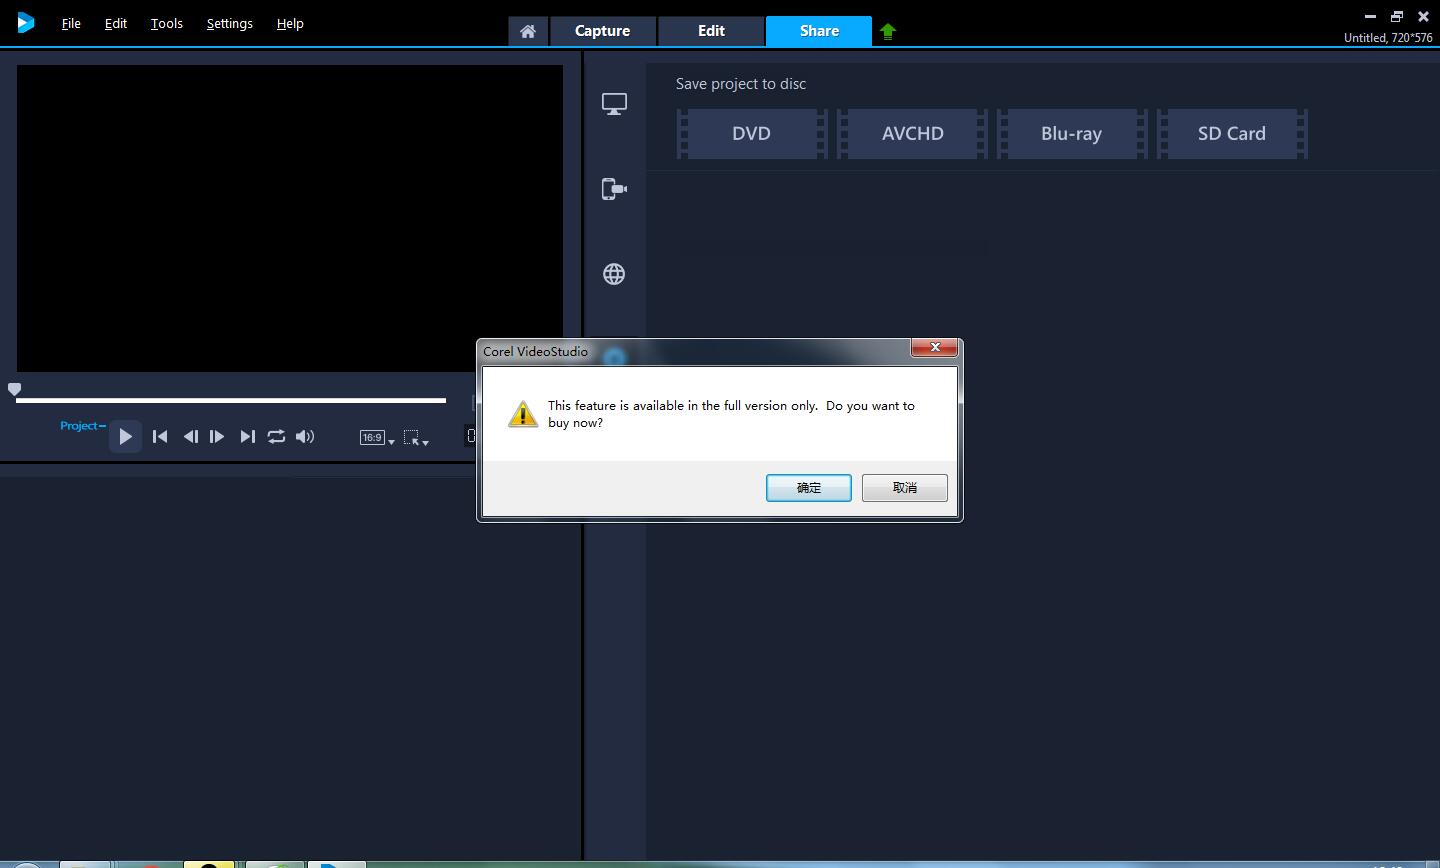Open the 16:9 aspect ratio dropdown

377,438
